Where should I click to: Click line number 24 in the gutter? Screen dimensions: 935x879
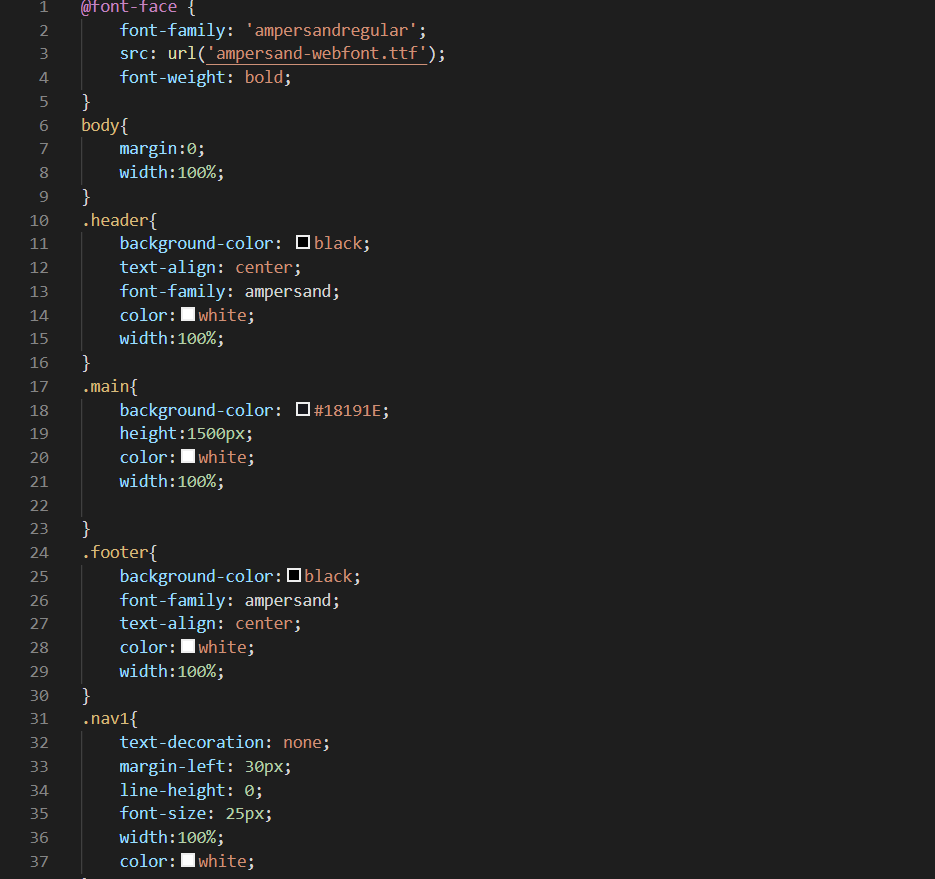[x=39, y=553]
